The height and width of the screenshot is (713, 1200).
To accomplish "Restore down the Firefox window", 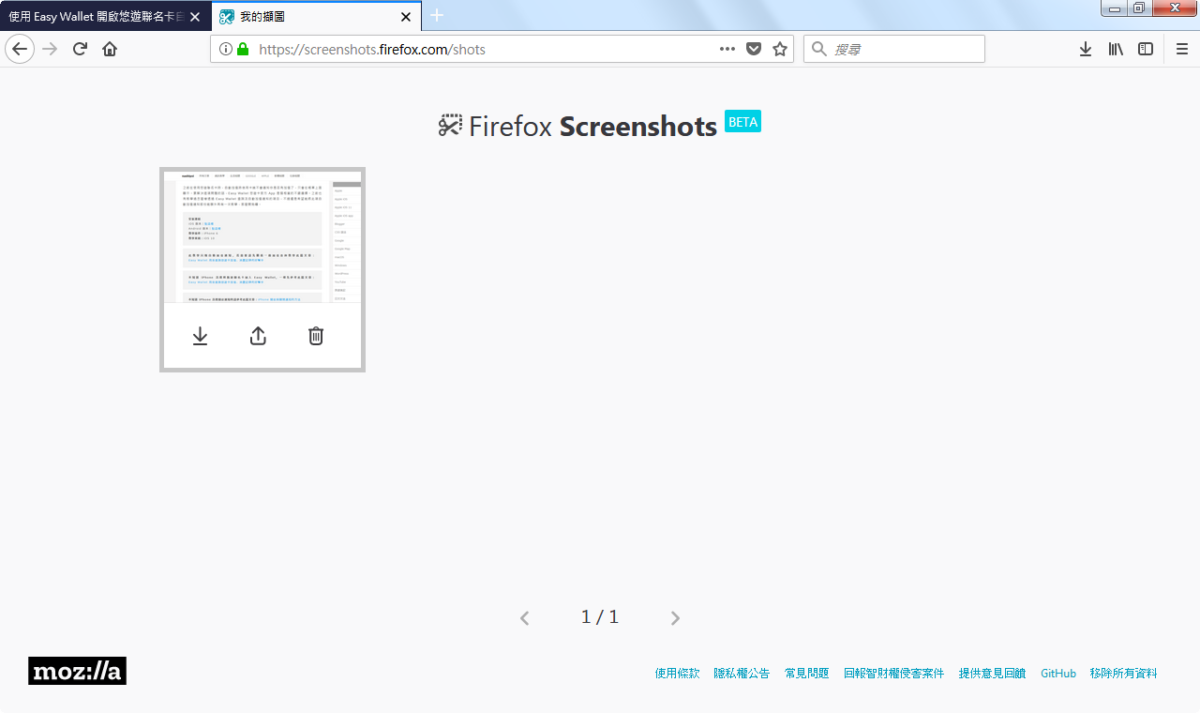I will (1139, 8).
